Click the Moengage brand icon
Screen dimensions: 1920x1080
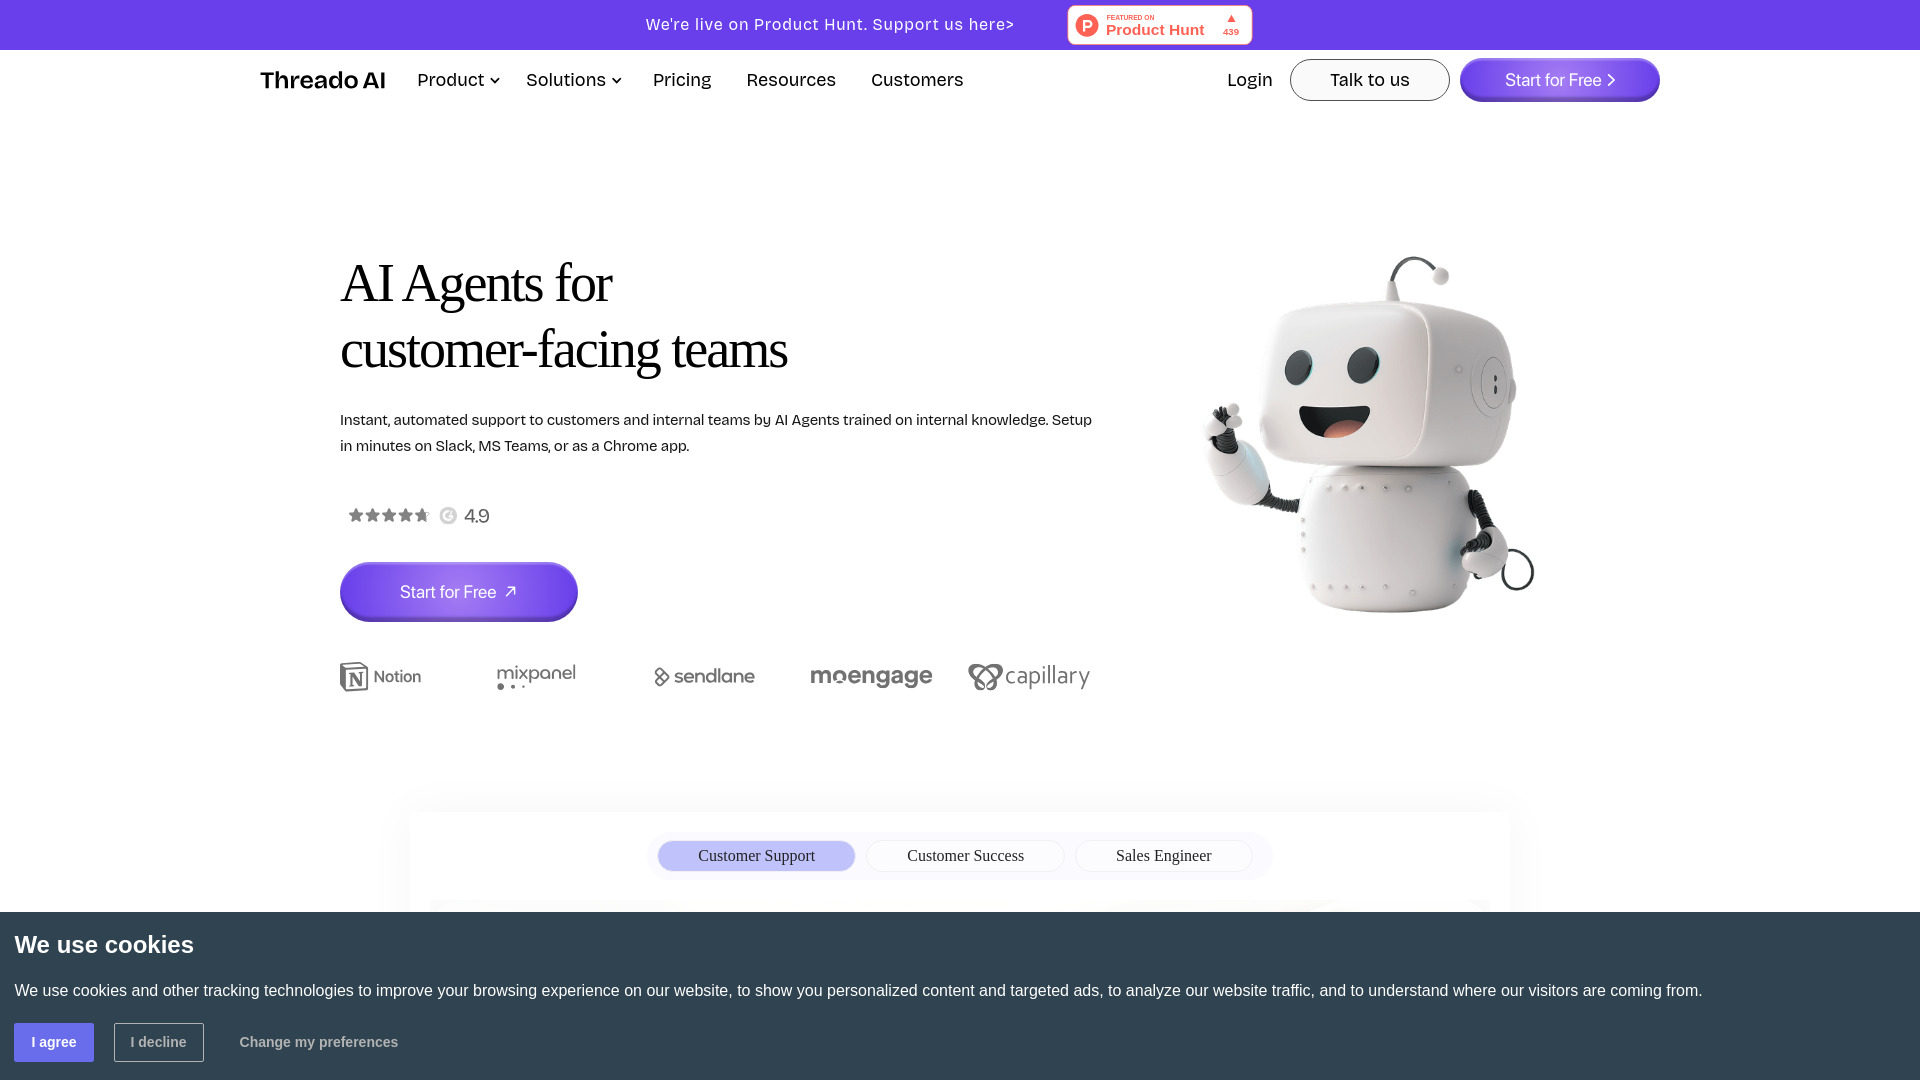tap(870, 675)
